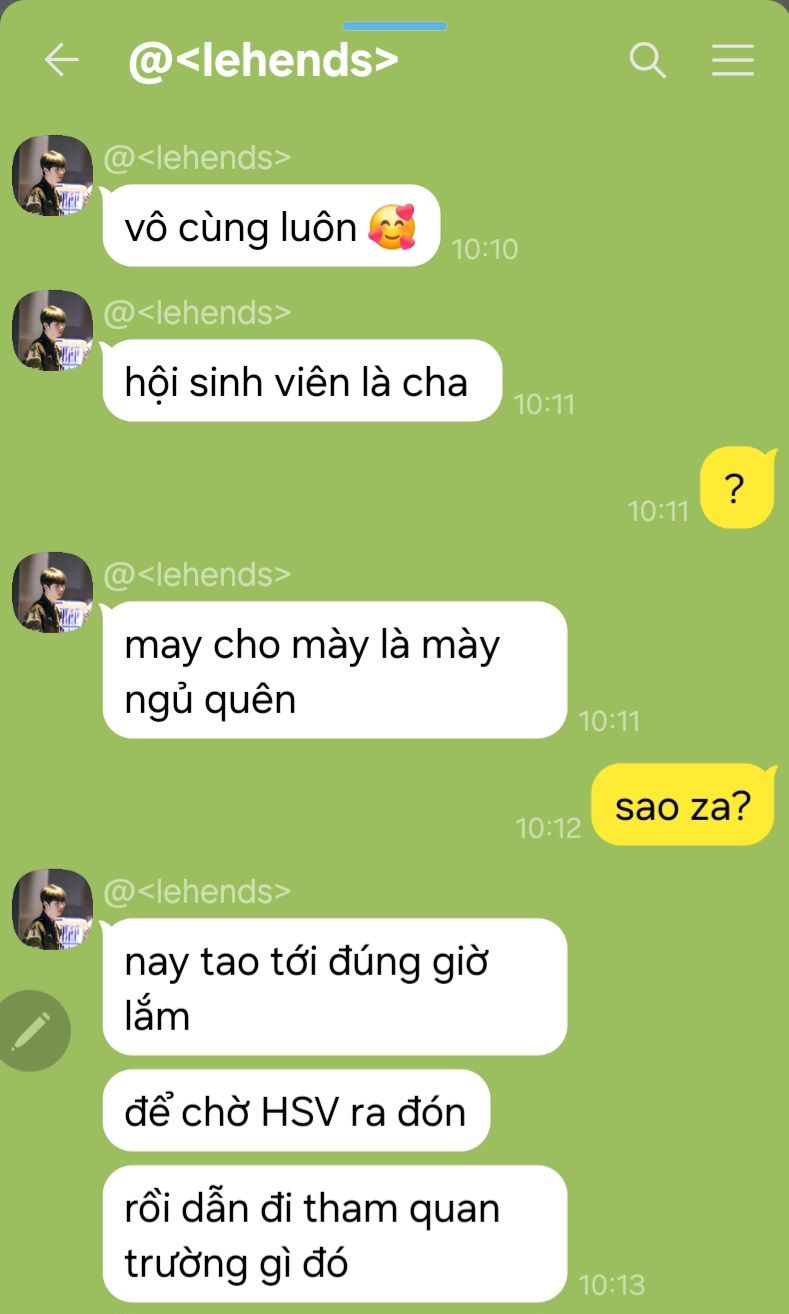
Task: Select "rồi dẫn đi tham quan" message bubble
Action: pos(335,1234)
